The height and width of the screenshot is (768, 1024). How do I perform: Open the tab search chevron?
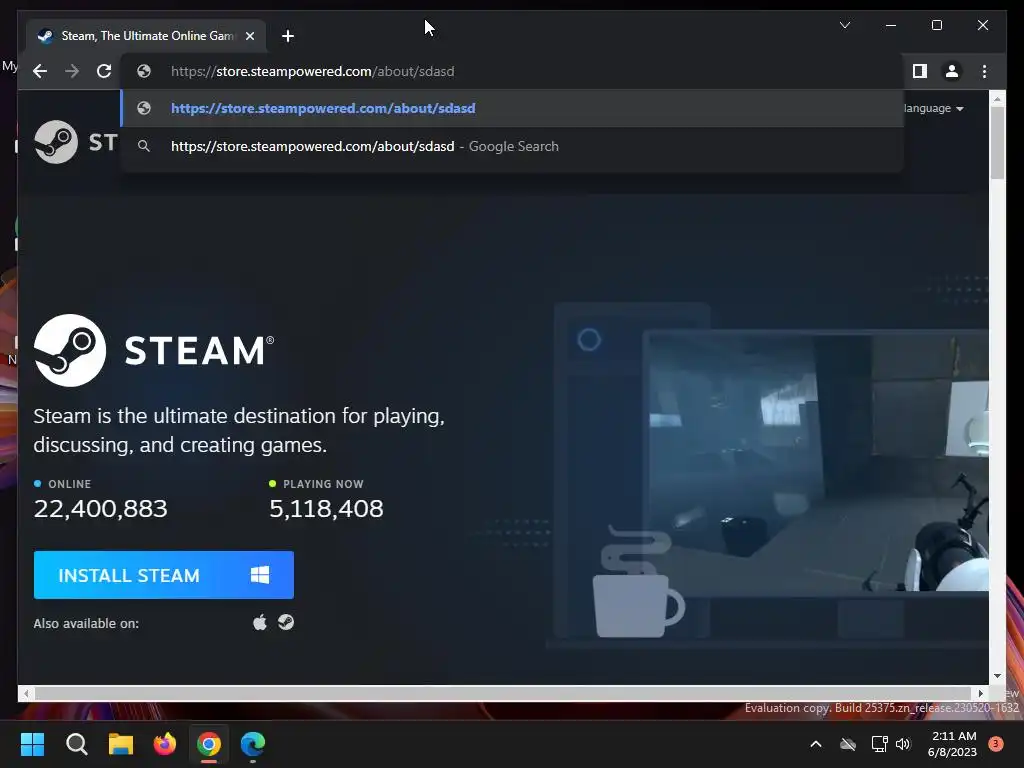[x=844, y=25]
